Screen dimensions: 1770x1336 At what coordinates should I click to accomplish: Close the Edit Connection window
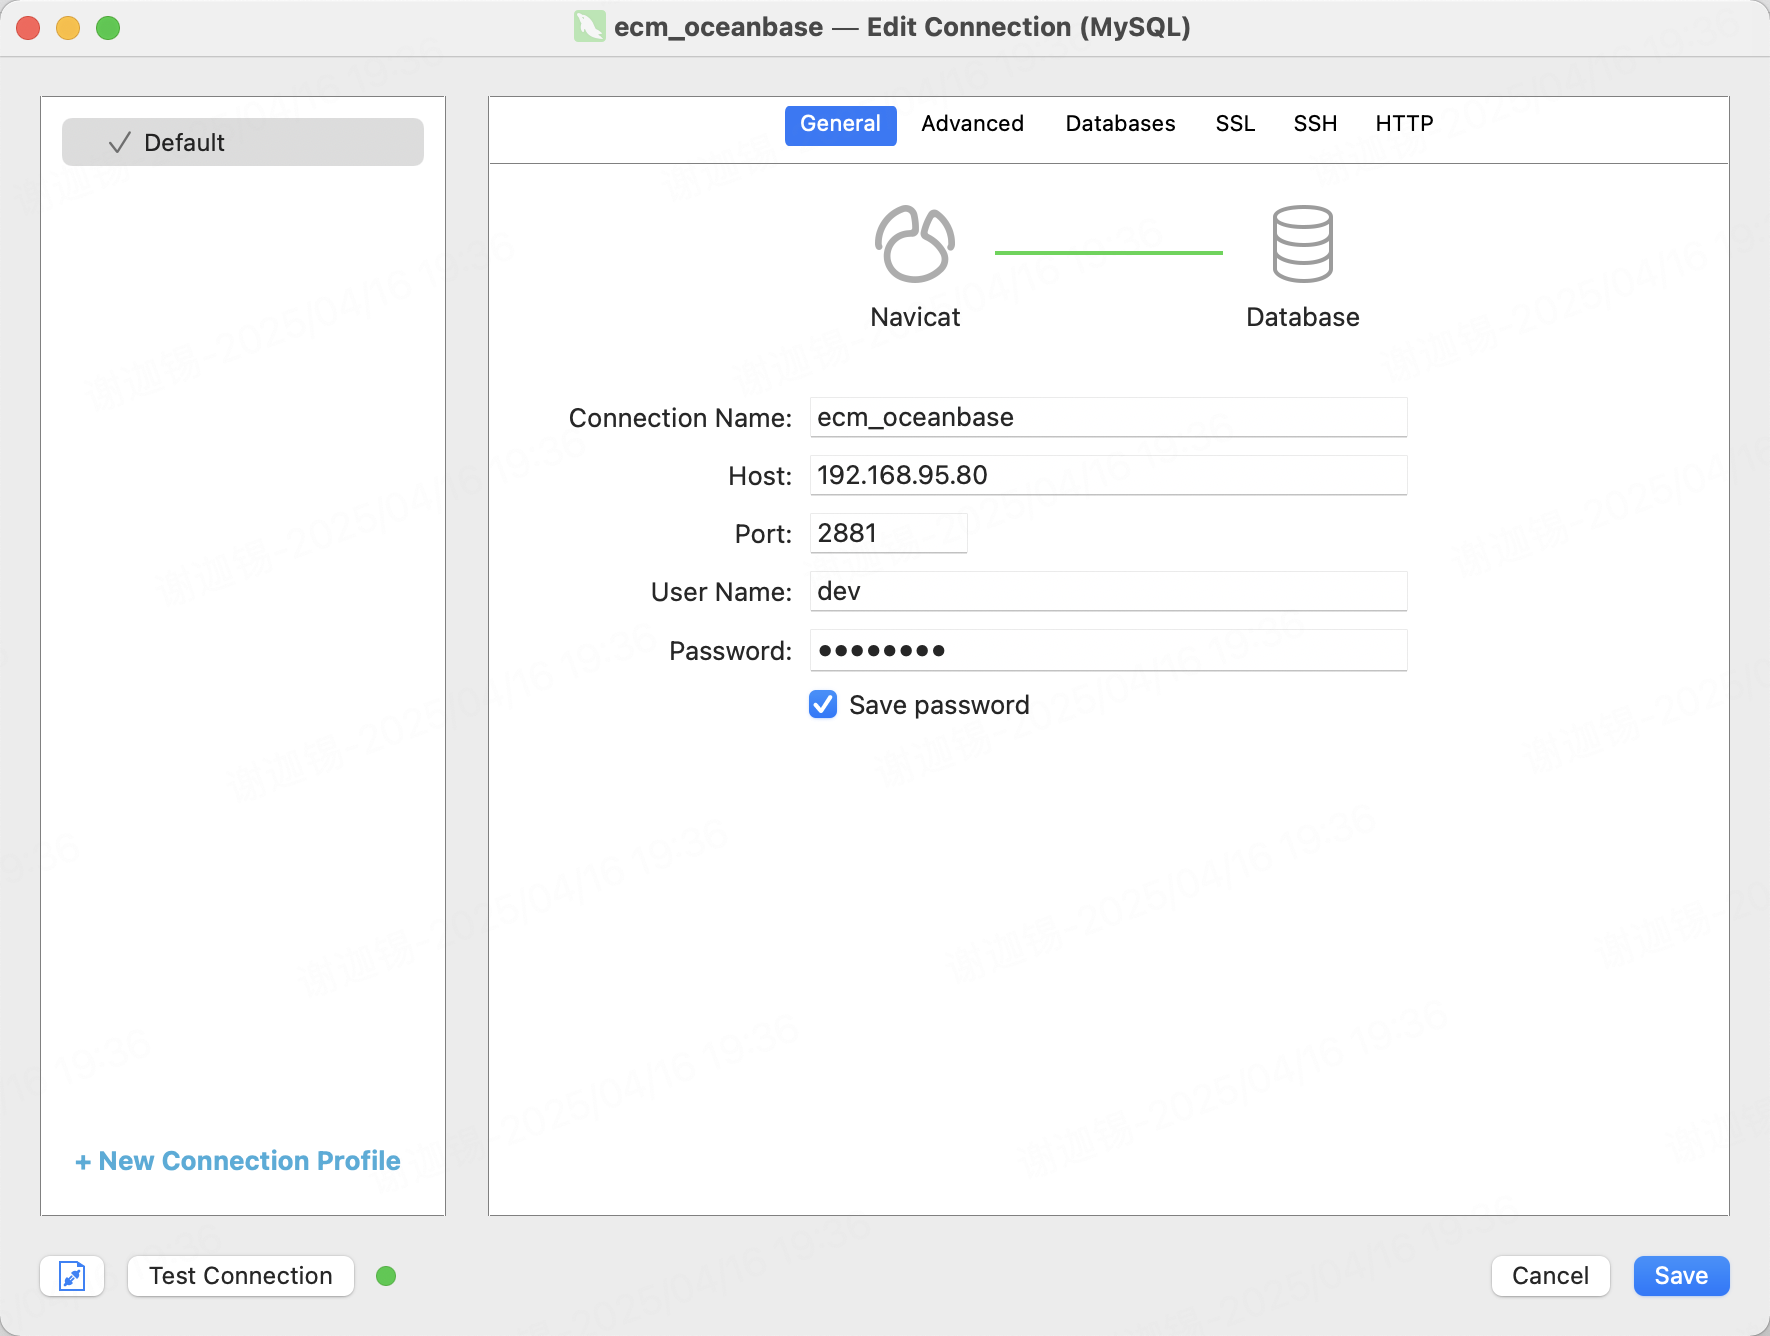tap(28, 28)
